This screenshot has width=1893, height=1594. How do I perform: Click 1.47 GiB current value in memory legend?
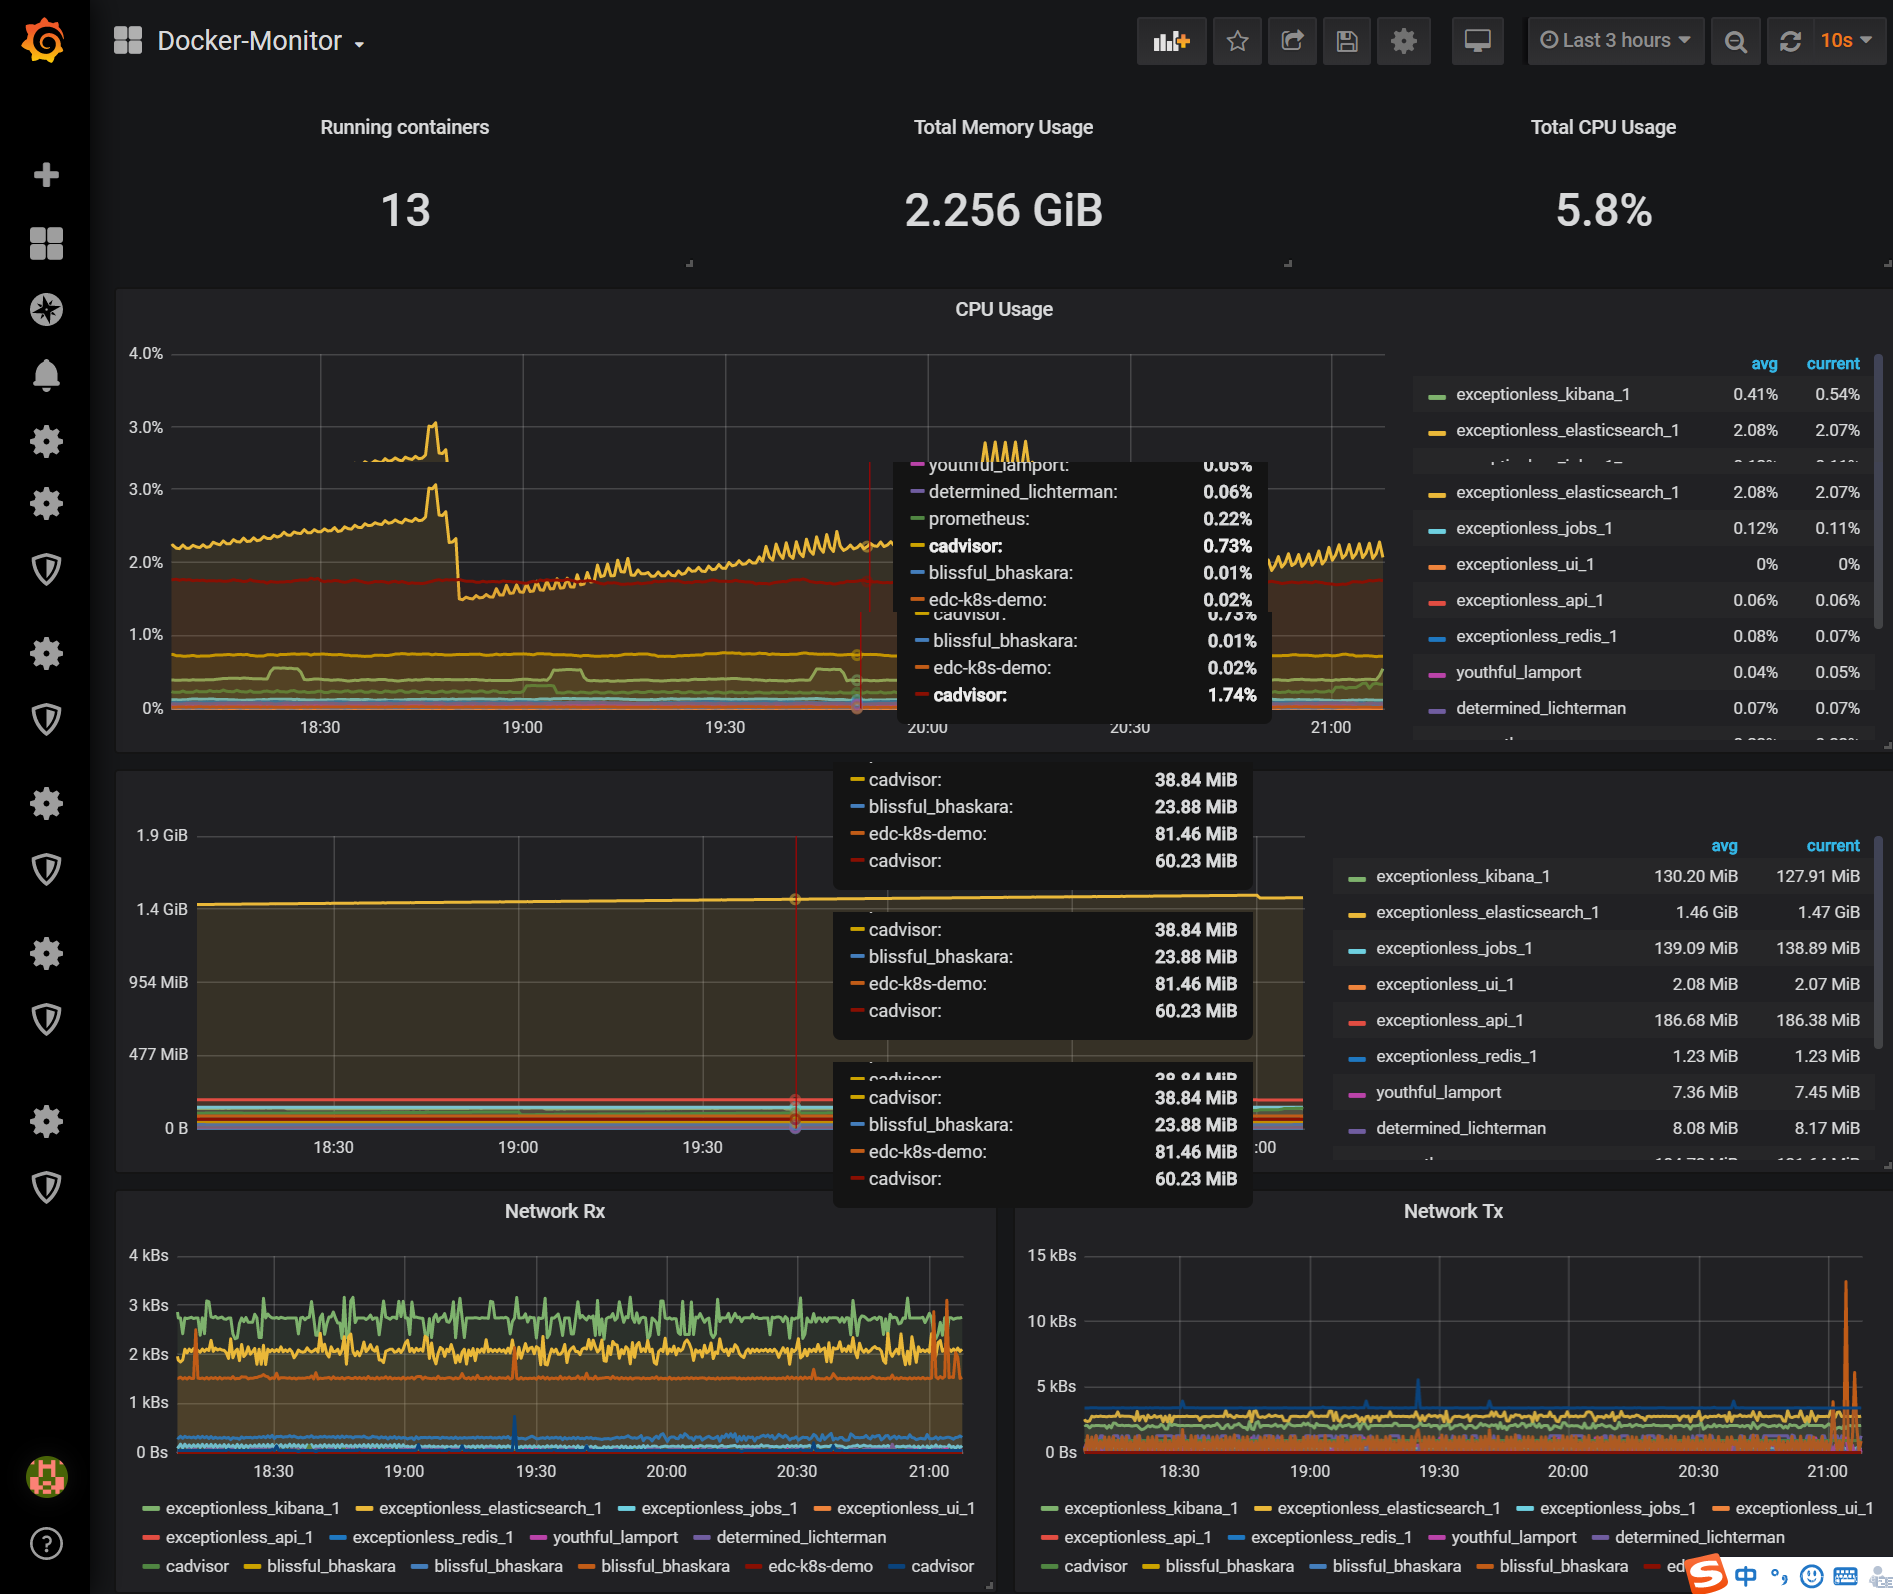coord(1828,913)
